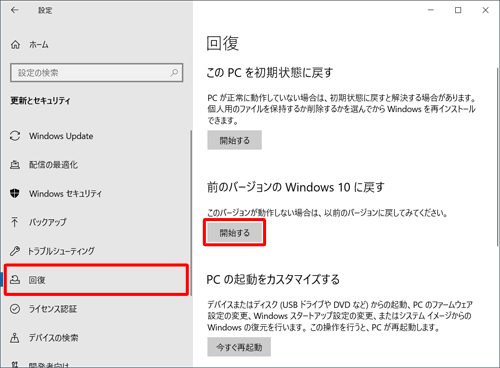Click the sidebar vertical scrollbar
Screen dimensions: 500x368
191,213
